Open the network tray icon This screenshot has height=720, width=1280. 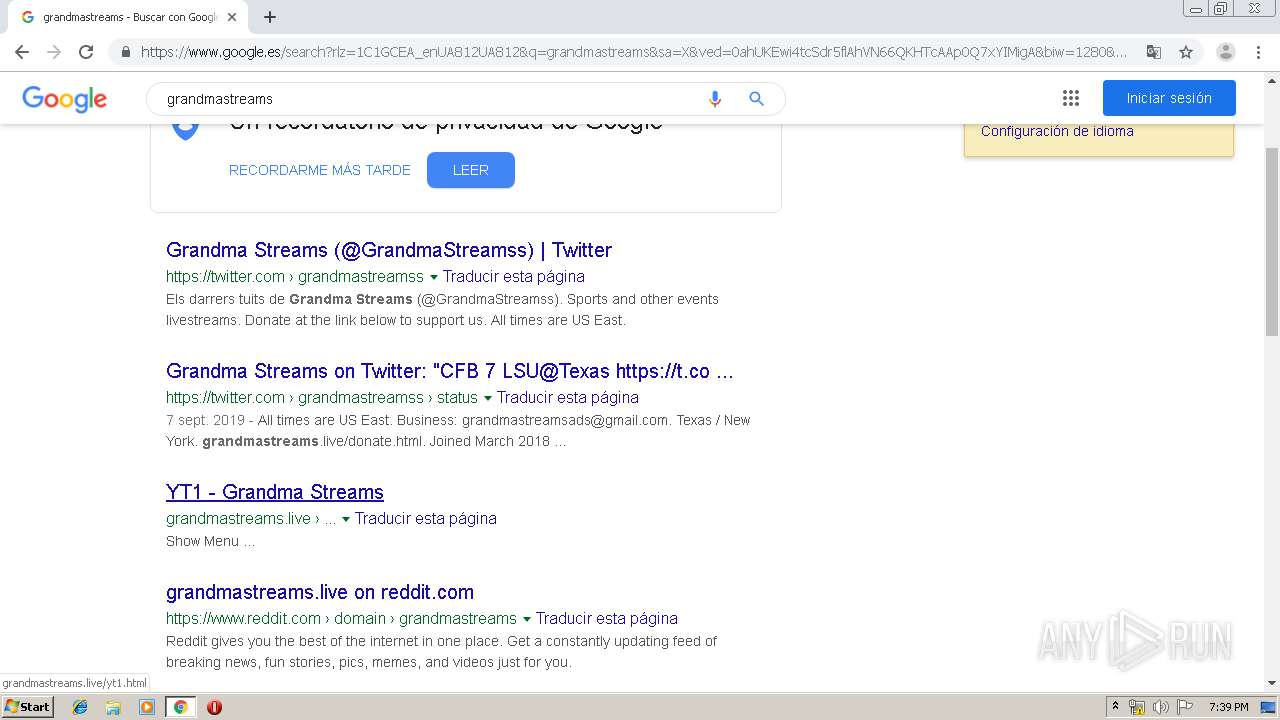(x=1137, y=707)
